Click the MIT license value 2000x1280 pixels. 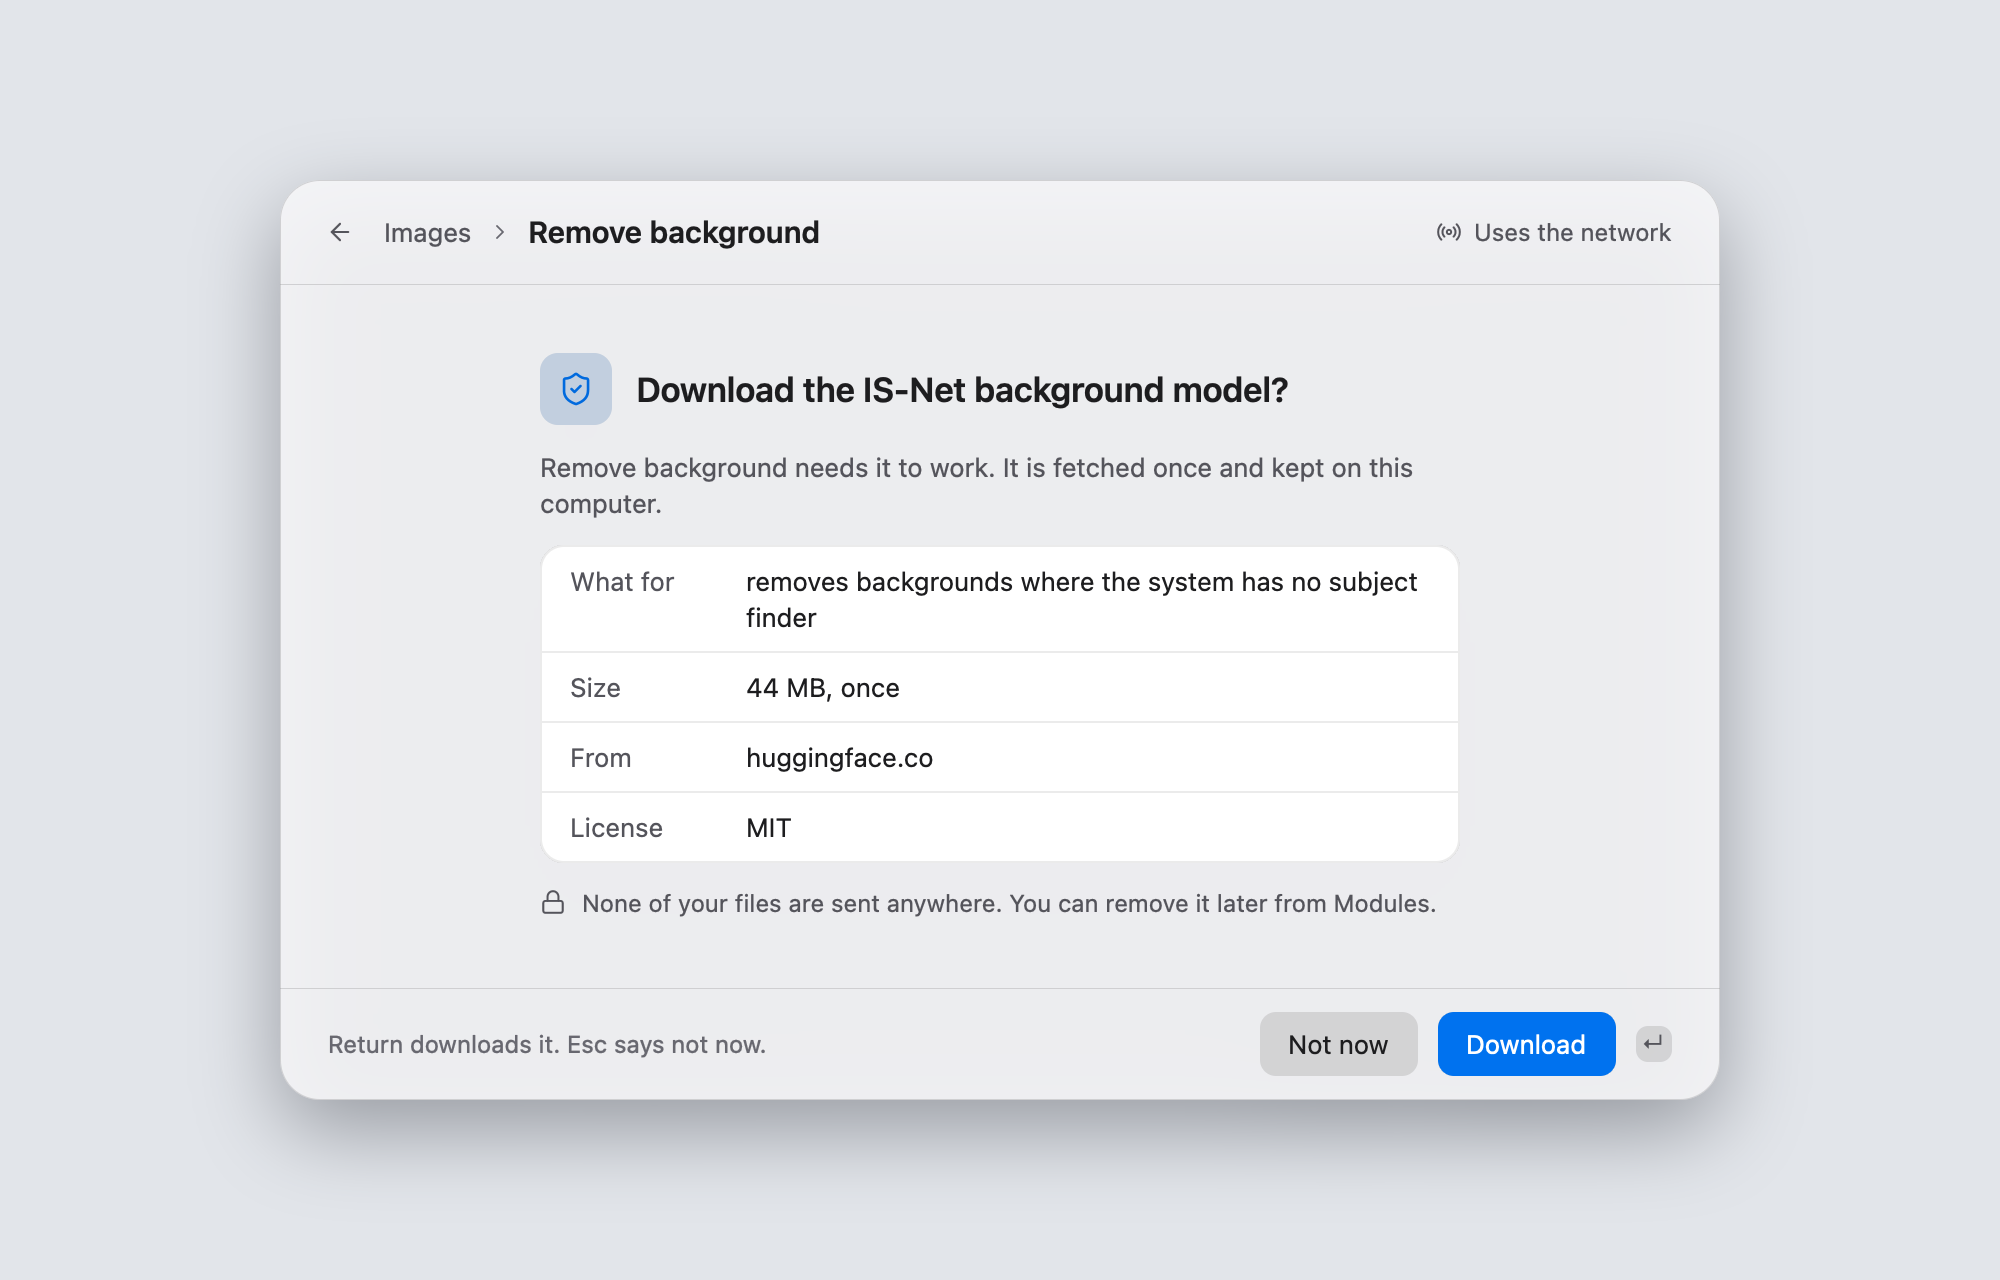pos(768,828)
